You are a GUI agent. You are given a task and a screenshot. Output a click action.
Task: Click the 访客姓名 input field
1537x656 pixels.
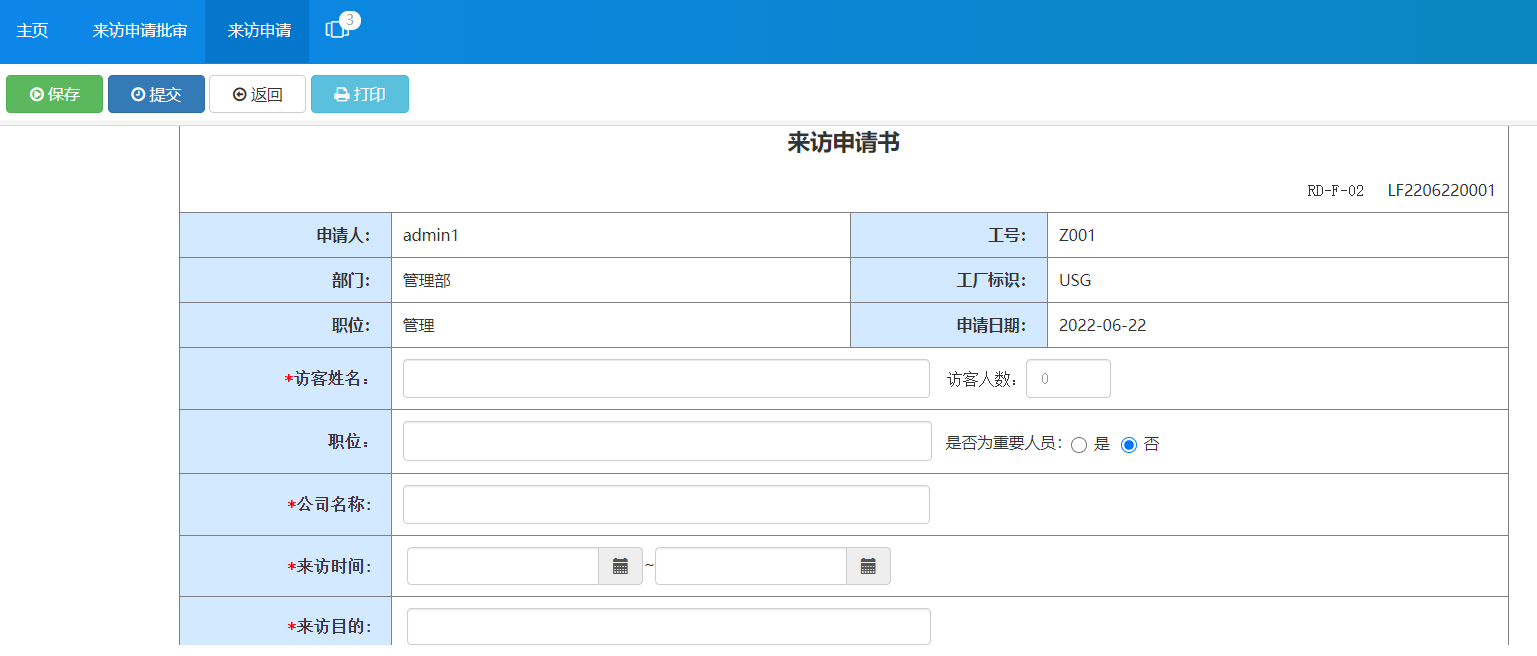pyautogui.click(x=665, y=378)
